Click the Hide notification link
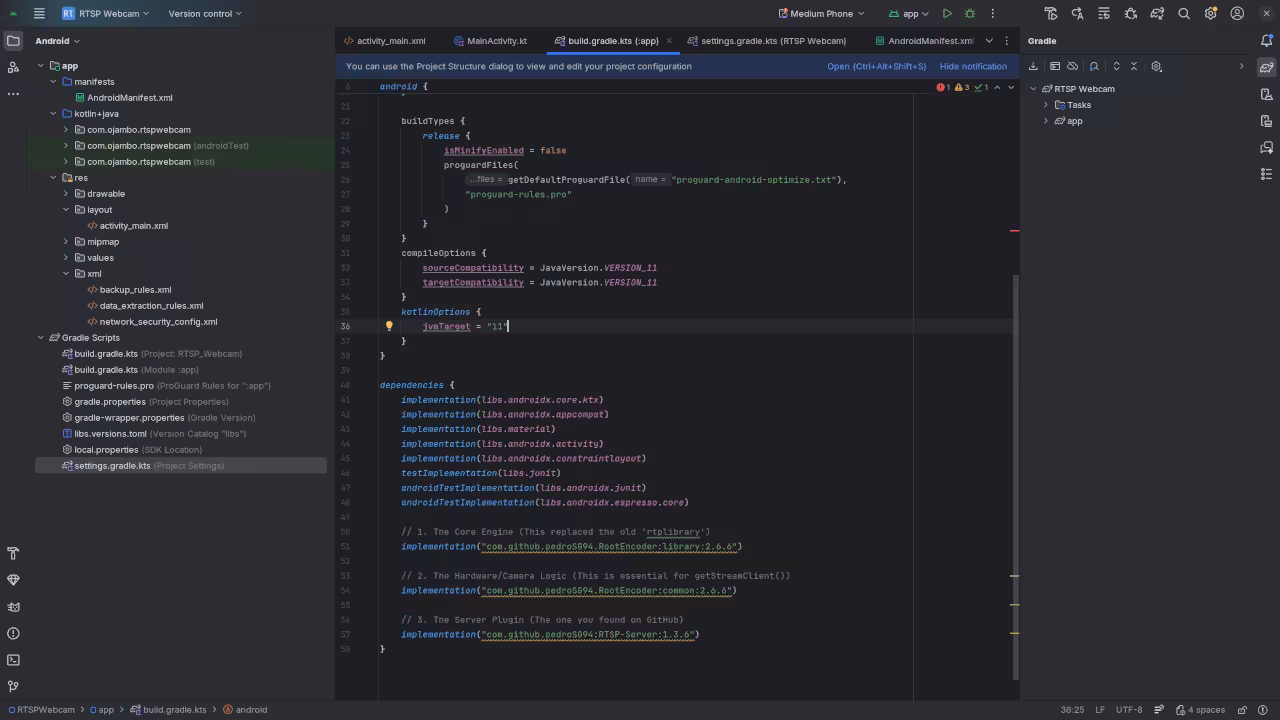 point(972,66)
